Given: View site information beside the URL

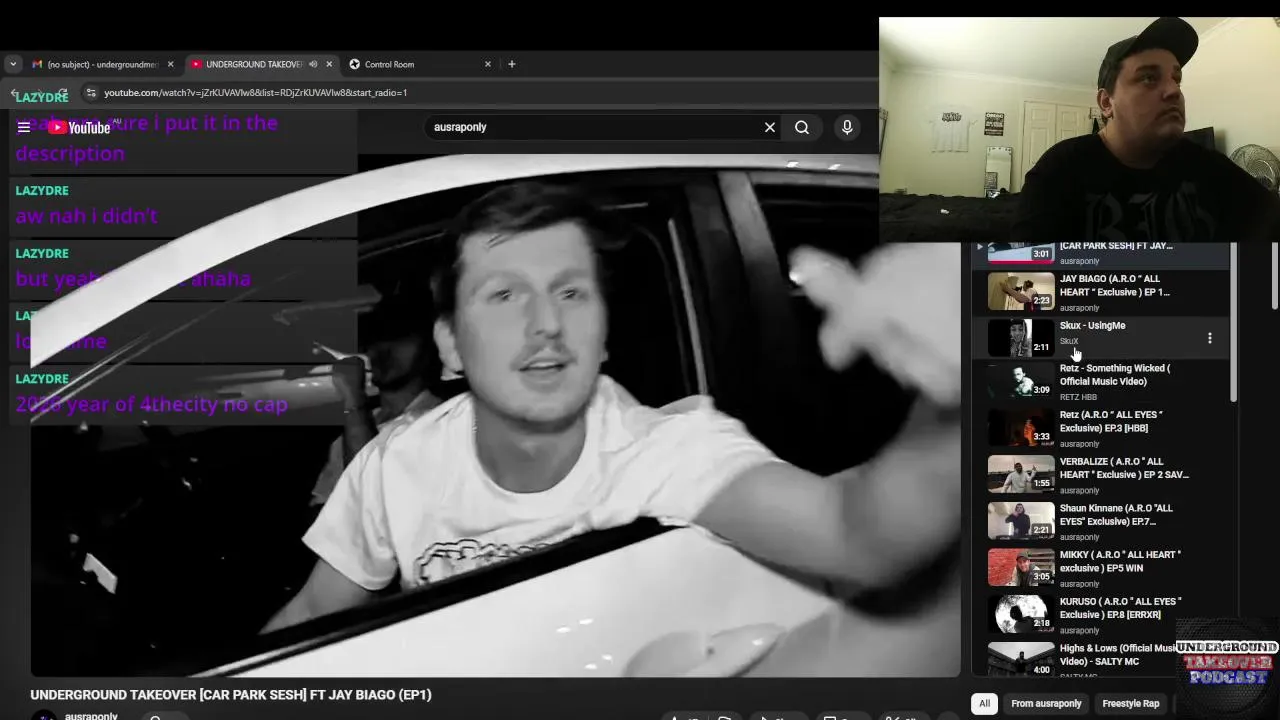Looking at the screenshot, I should (x=91, y=93).
